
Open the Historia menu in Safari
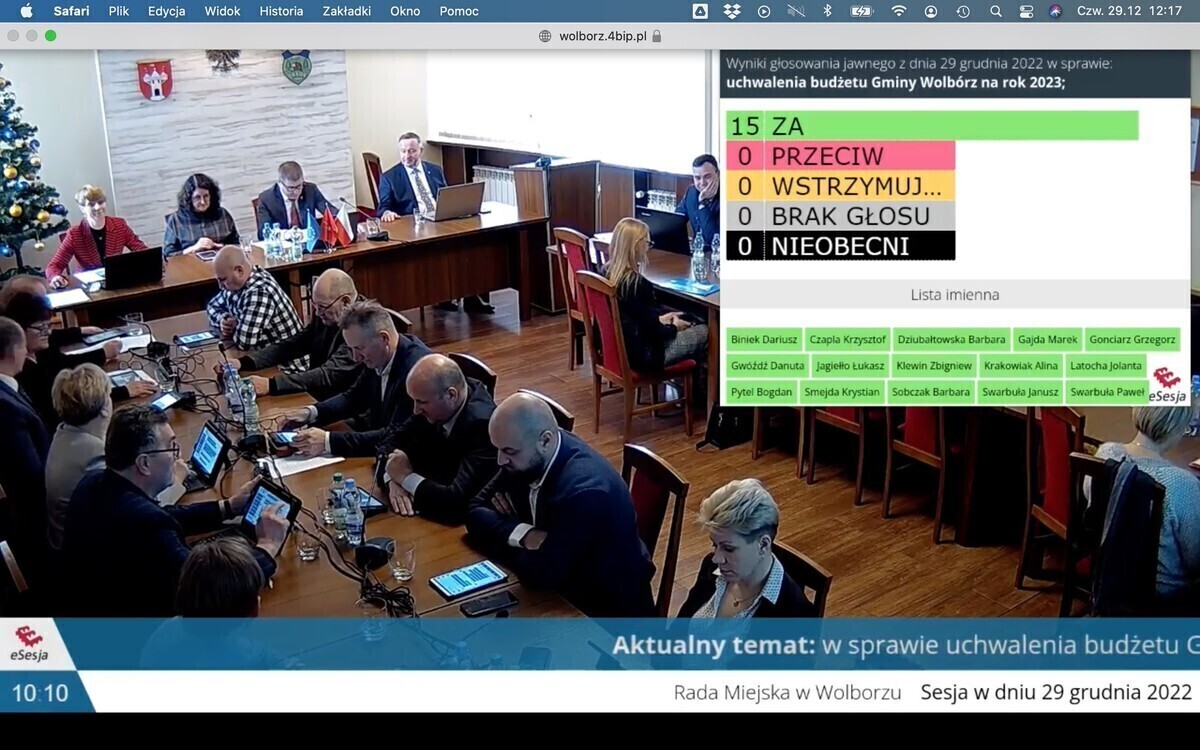tap(281, 11)
